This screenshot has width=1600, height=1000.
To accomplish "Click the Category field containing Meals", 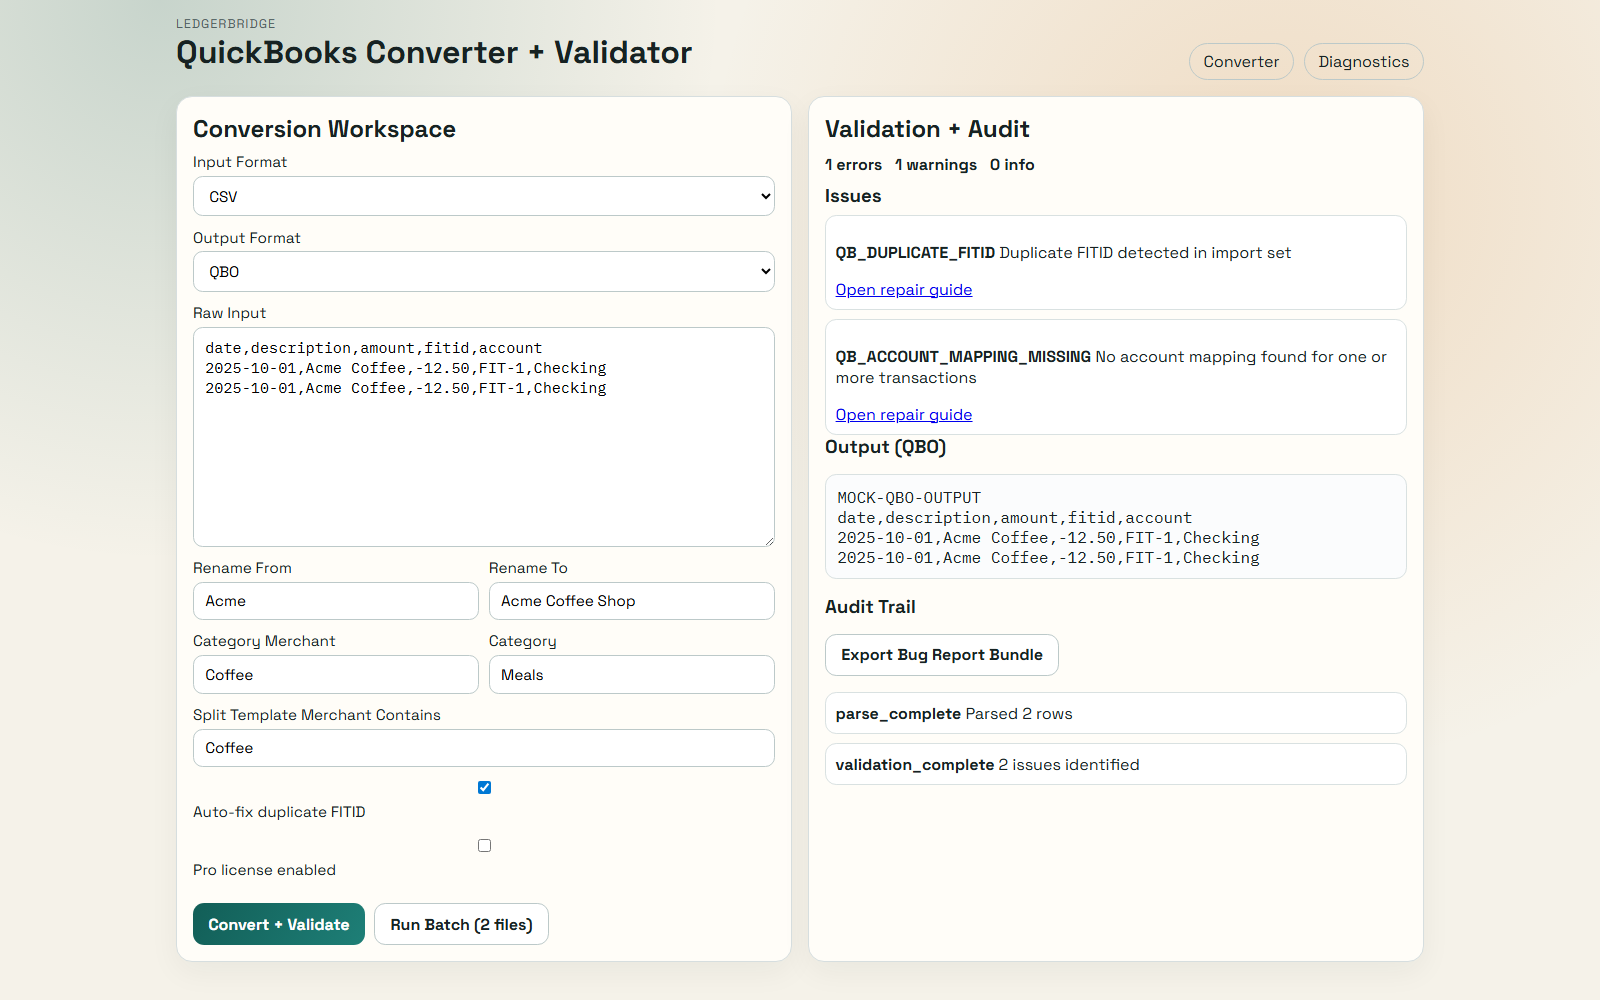I will tap(631, 674).
